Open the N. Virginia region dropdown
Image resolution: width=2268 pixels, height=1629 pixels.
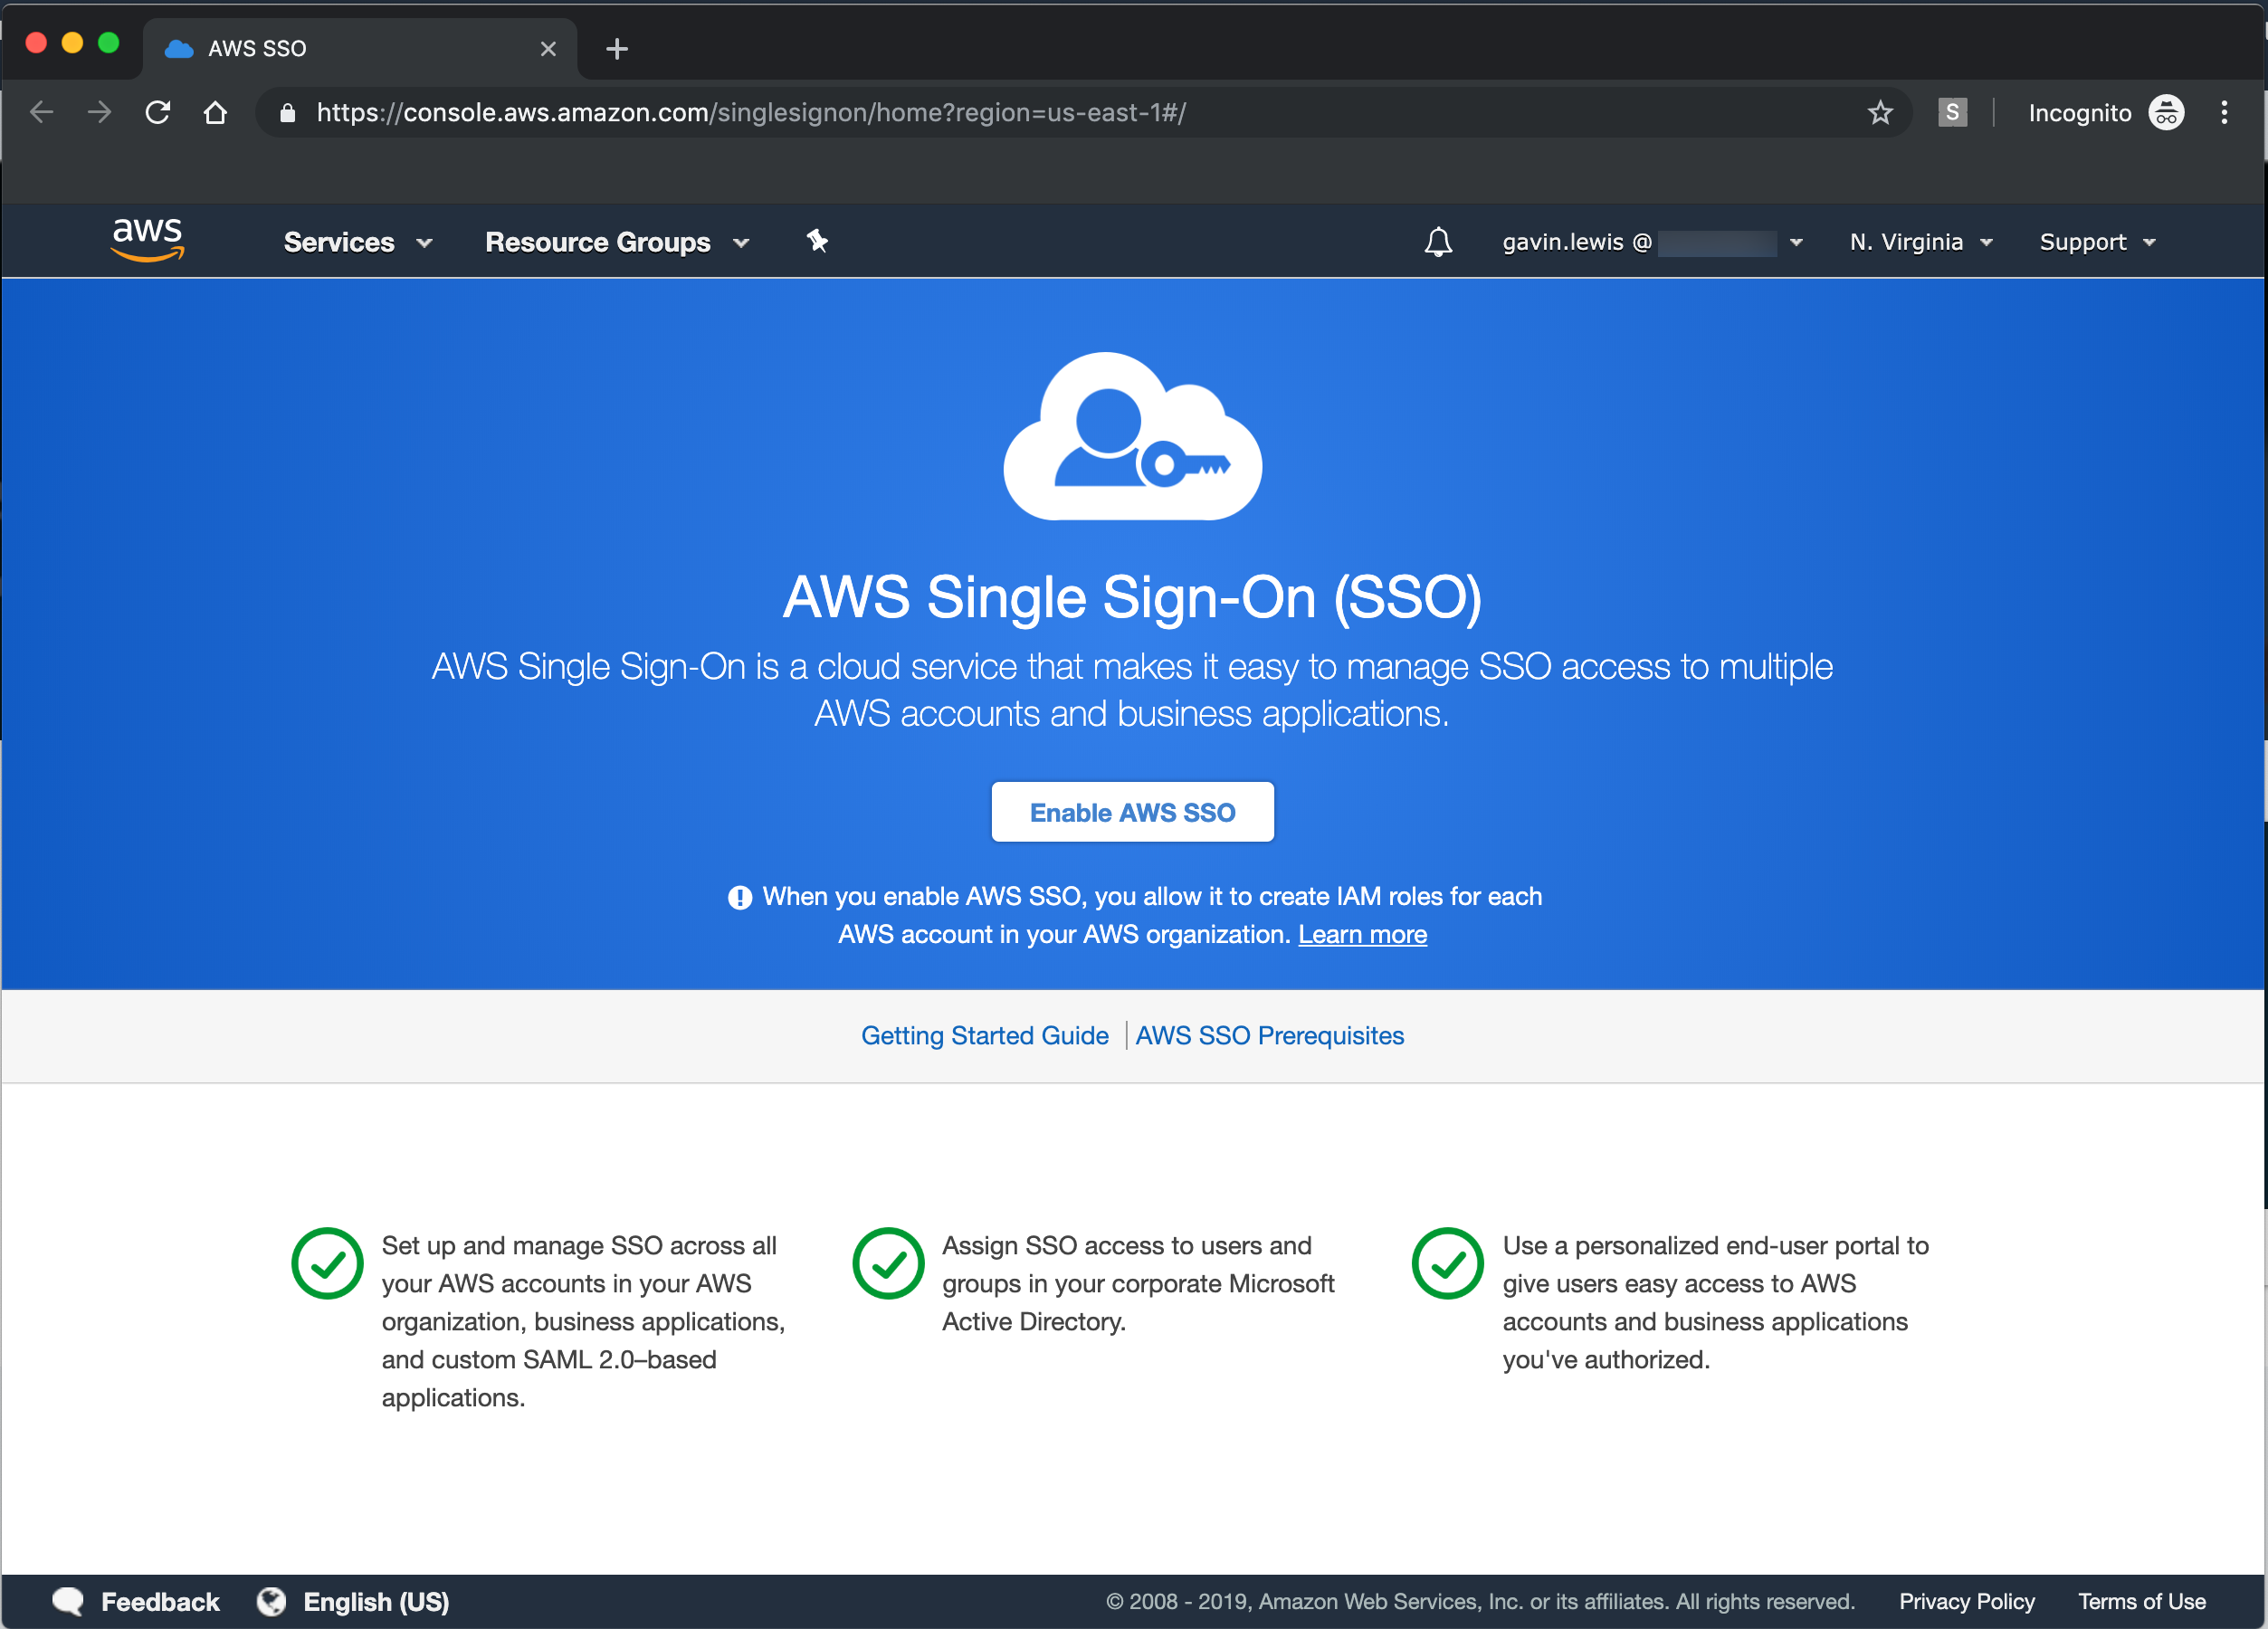[x=1921, y=242]
